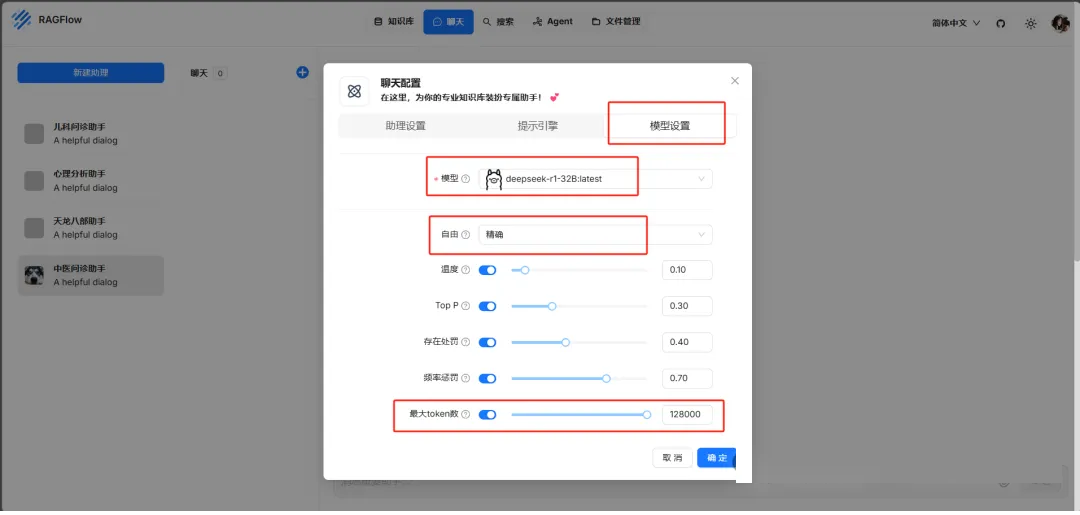This screenshot has height=515, width=1080.
Task: Click the help icon next to 最大token数
Action: [x=466, y=414]
